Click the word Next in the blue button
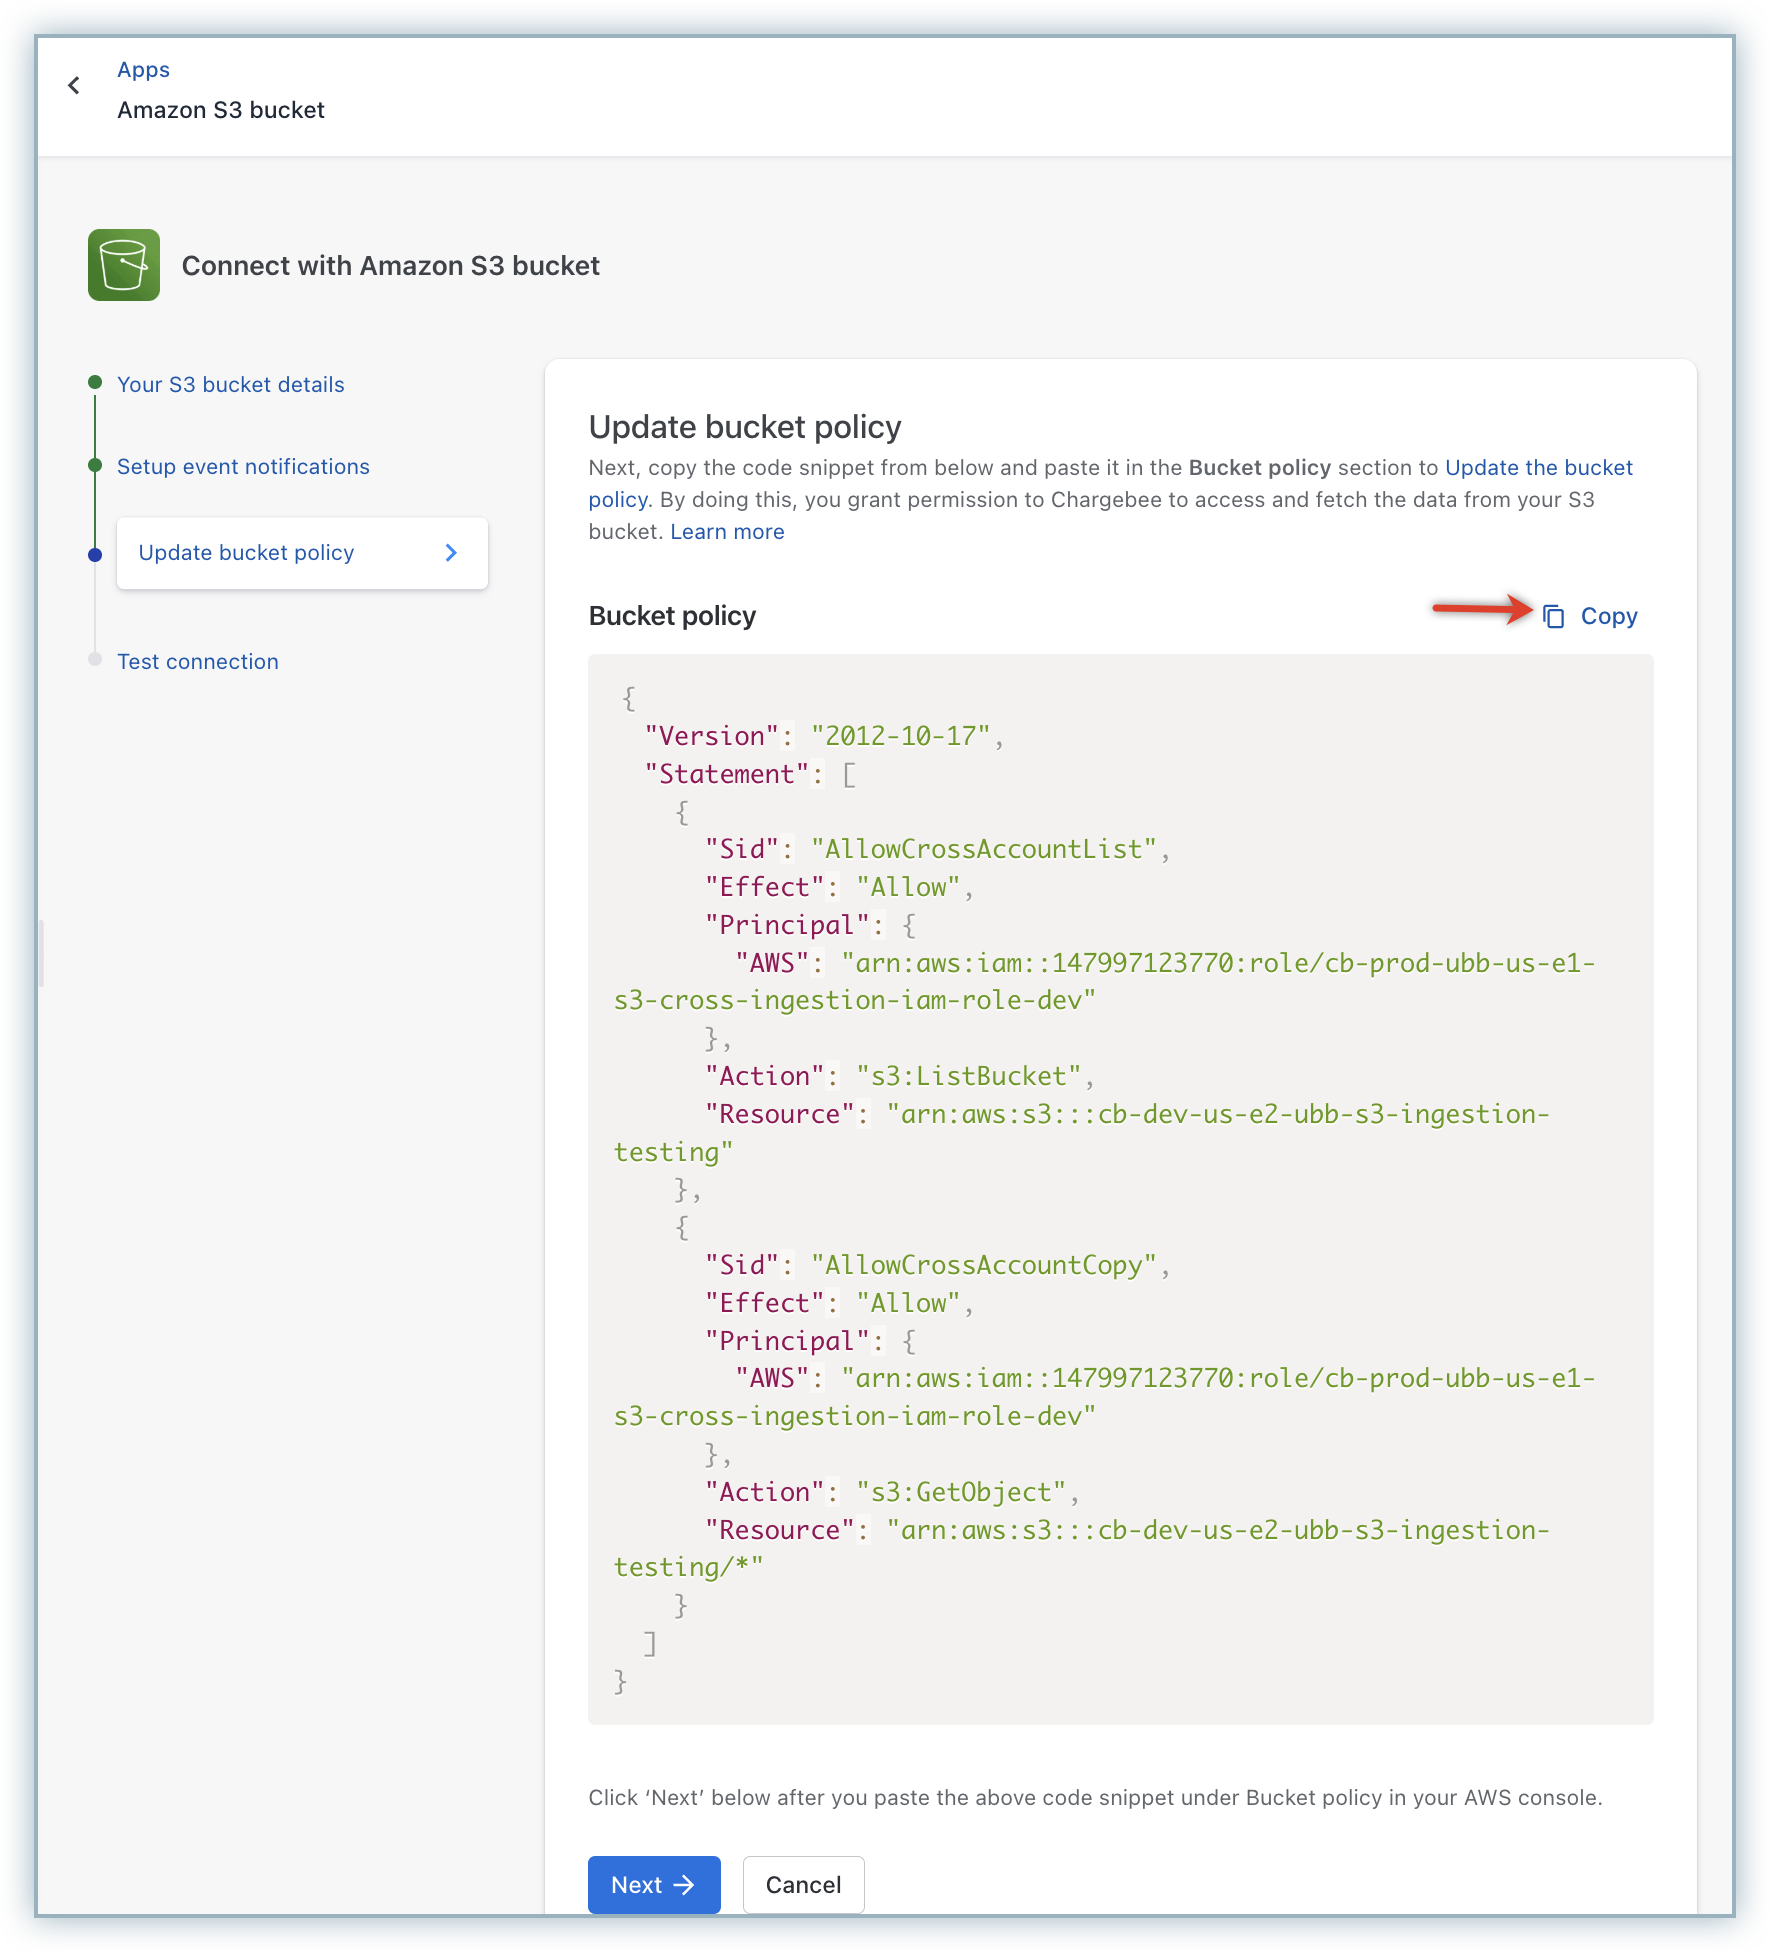The height and width of the screenshot is (1952, 1770). tap(636, 1885)
